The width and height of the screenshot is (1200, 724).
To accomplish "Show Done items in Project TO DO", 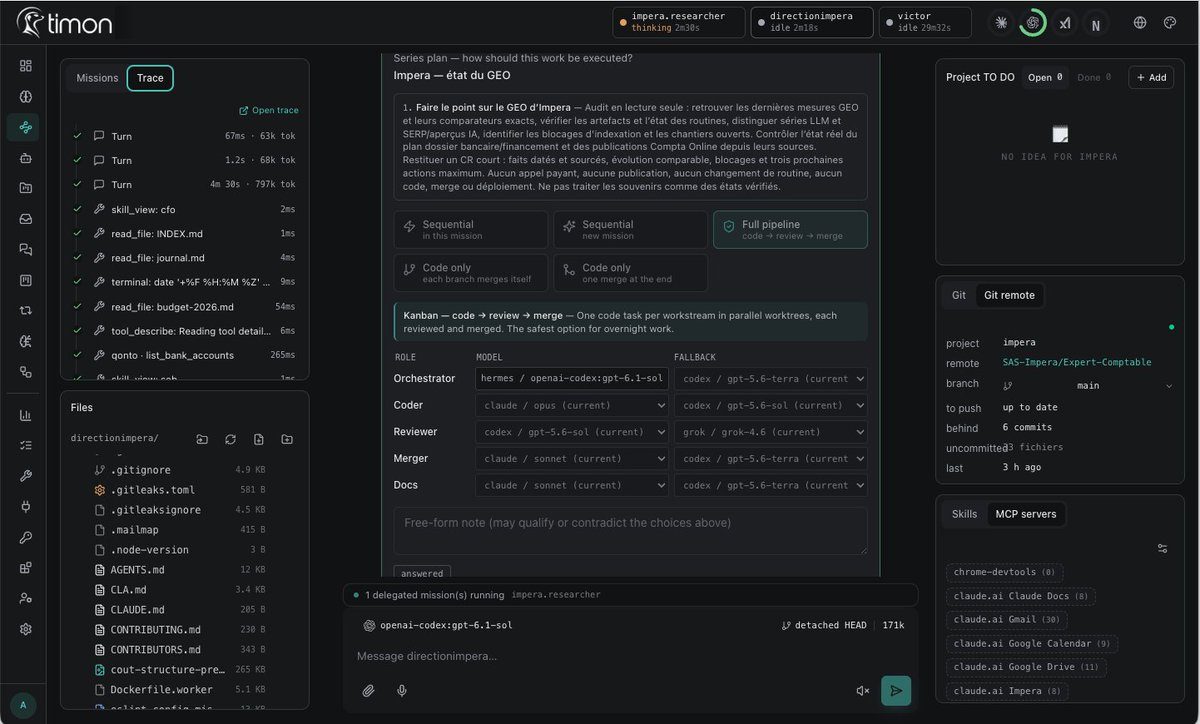I will (x=1096, y=77).
